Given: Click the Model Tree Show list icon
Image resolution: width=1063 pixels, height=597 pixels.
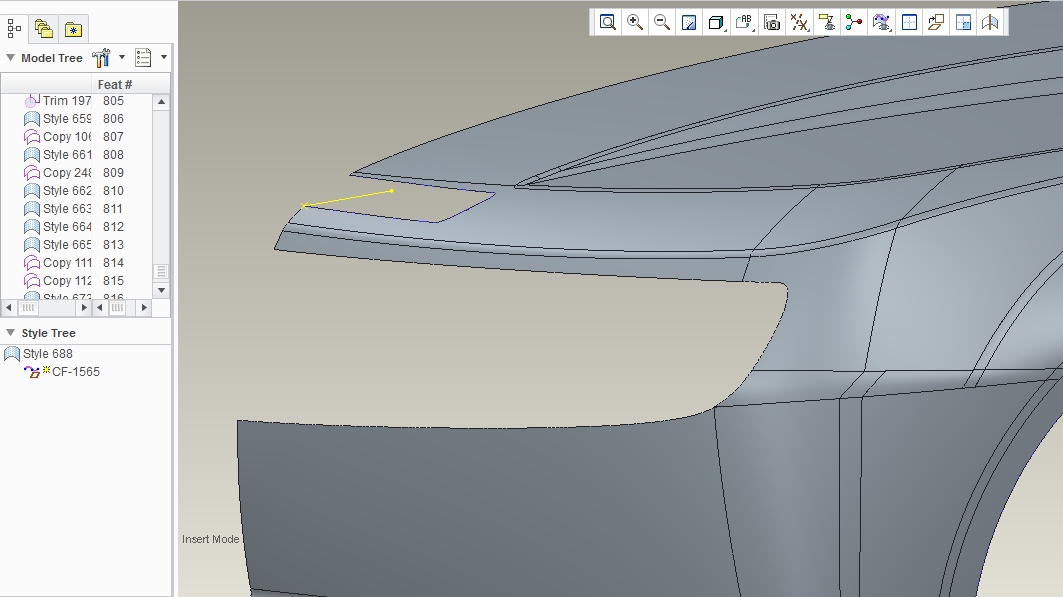Looking at the screenshot, I should (143, 58).
